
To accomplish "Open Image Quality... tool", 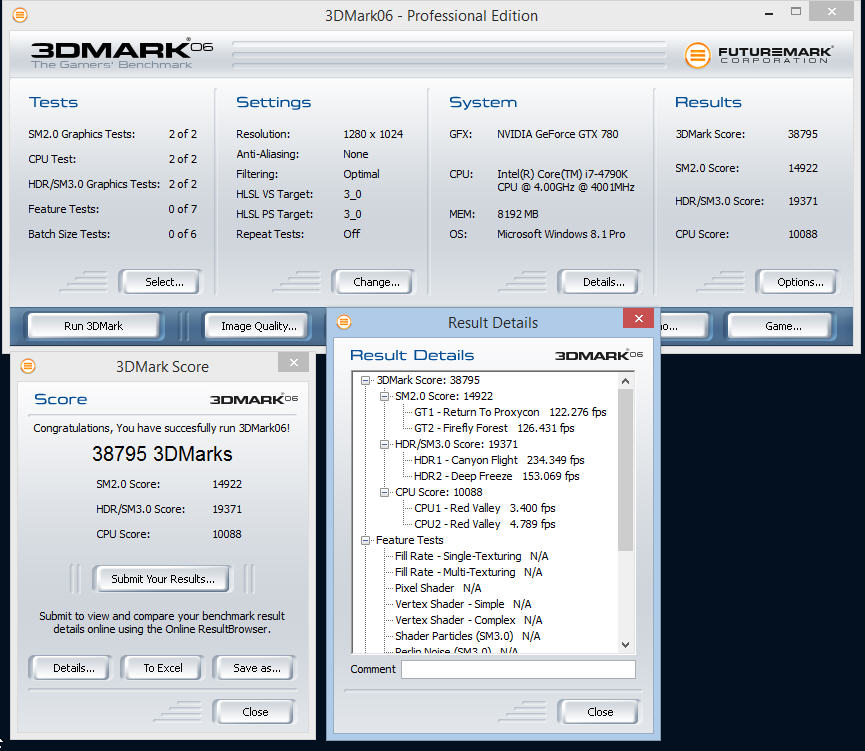I will click(258, 326).
